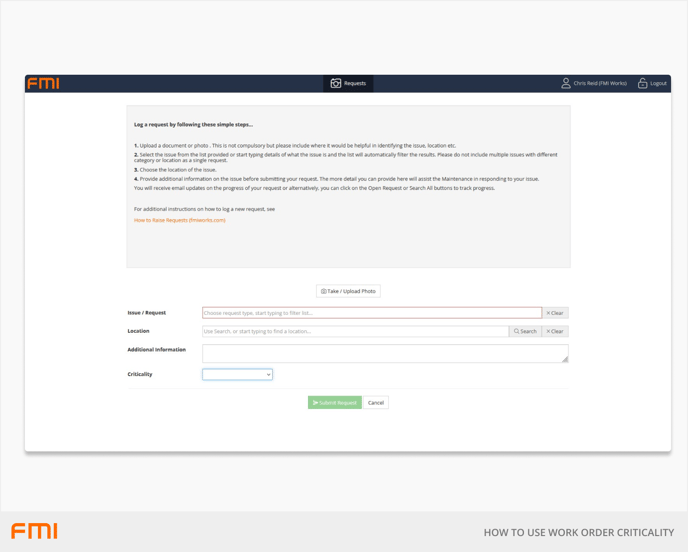
Task: Open the How to Raise Requests link
Action: point(180,220)
